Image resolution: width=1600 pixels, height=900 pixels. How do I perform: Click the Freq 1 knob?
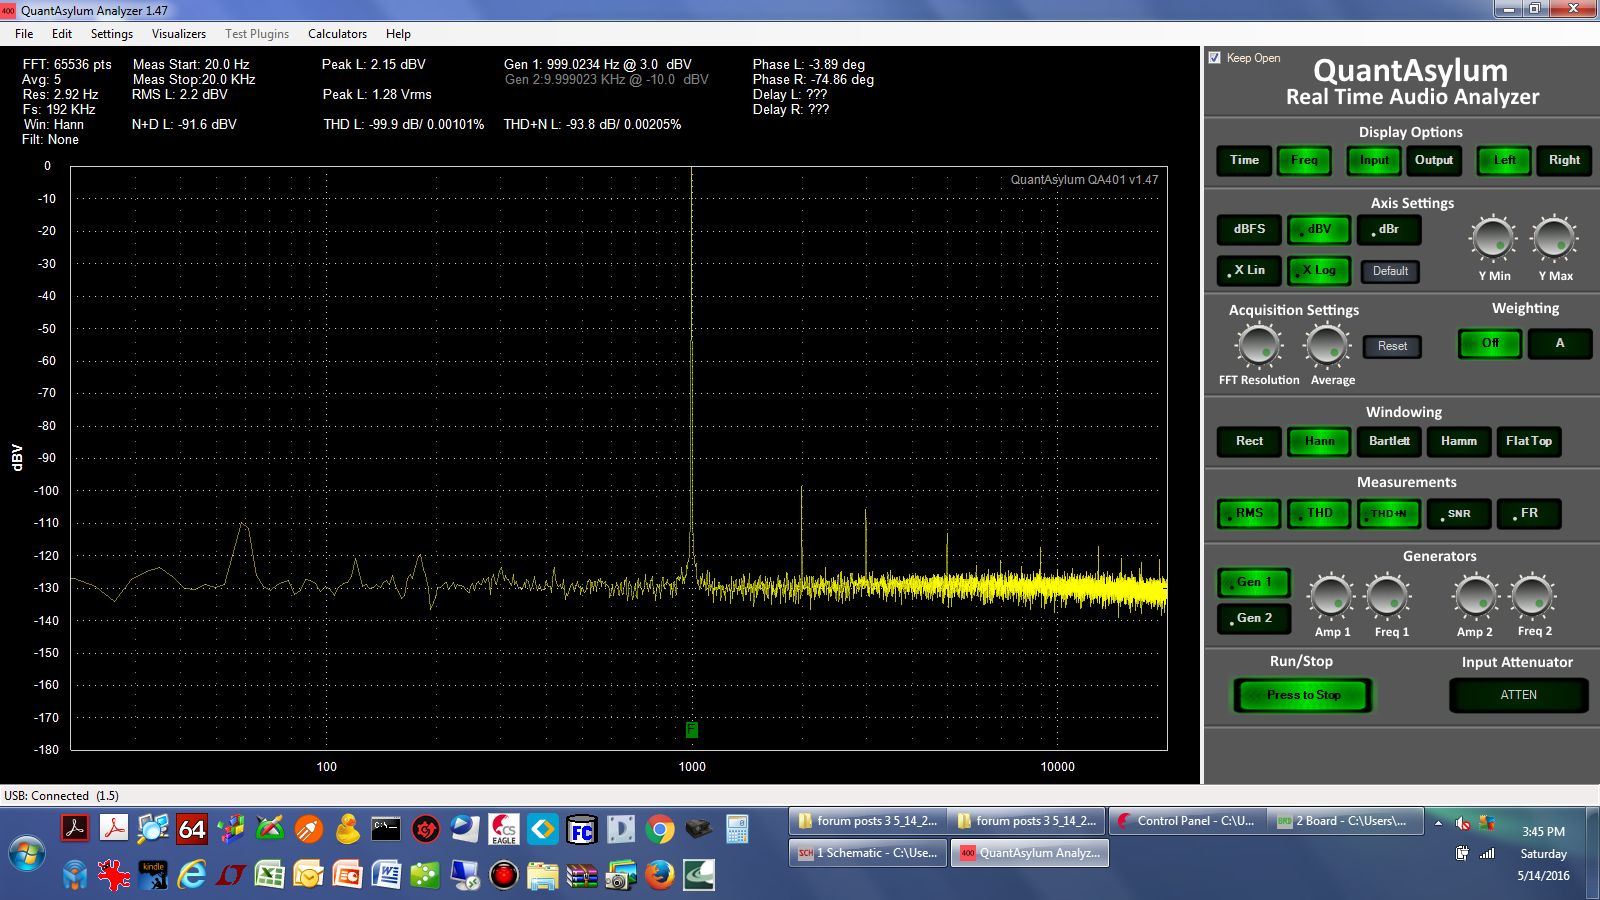pyautogui.click(x=1388, y=597)
